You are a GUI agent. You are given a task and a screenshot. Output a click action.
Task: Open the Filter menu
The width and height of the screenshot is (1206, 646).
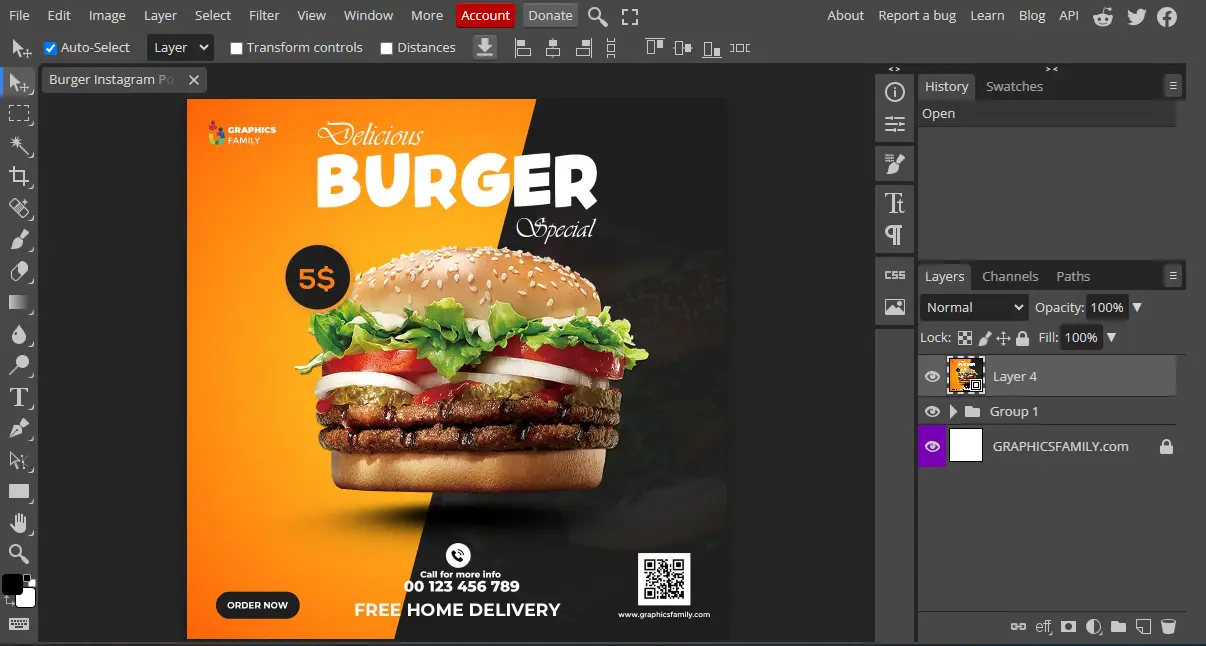264,15
